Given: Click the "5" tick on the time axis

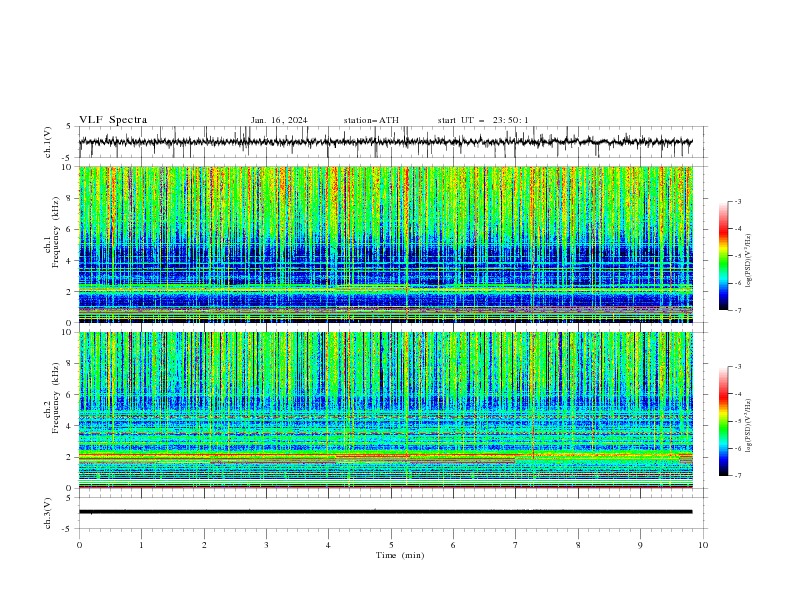Looking at the screenshot, I should 391,545.
